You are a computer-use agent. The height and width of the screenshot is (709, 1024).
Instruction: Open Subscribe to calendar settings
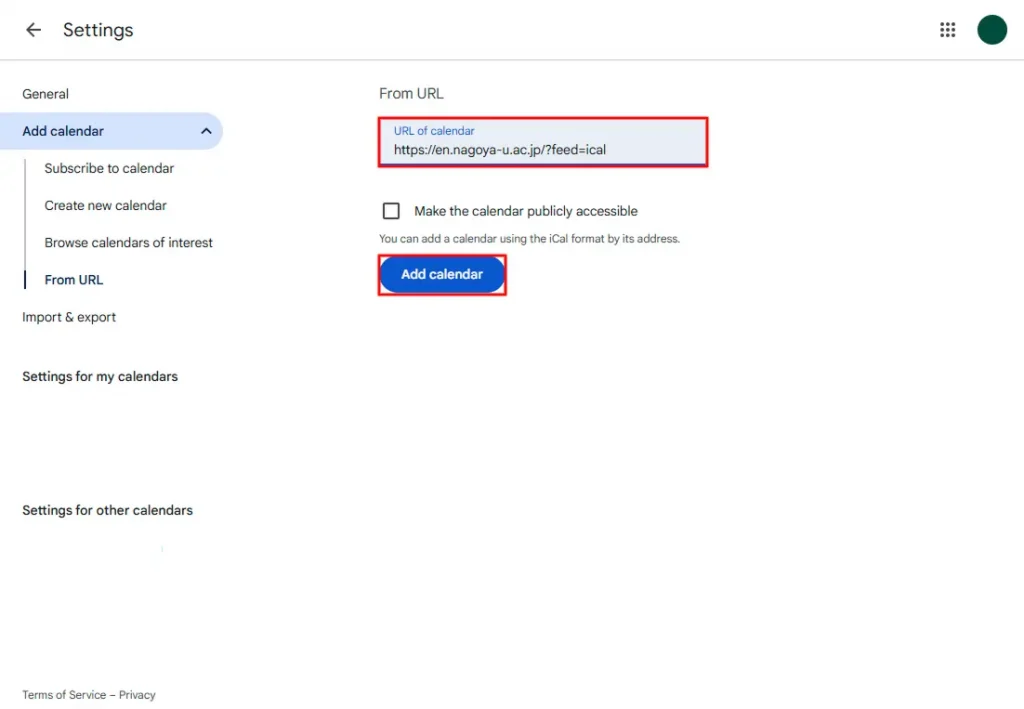pyautogui.click(x=109, y=168)
